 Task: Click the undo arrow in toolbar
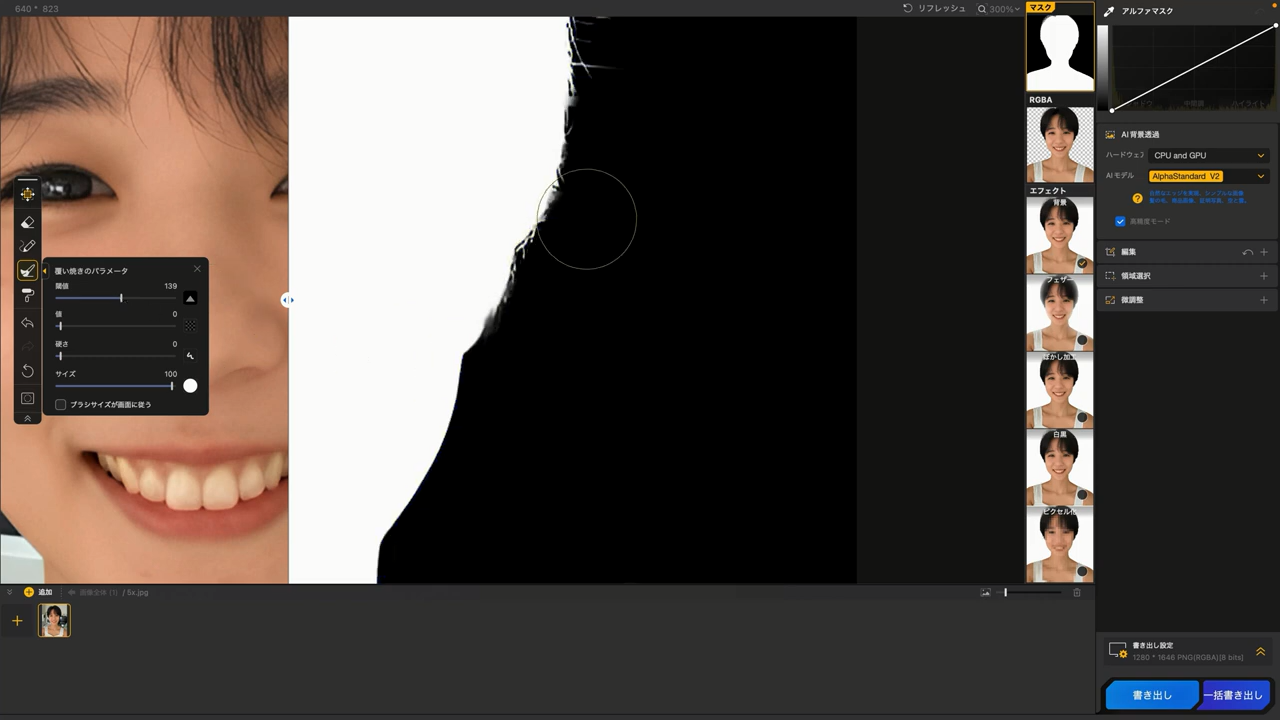click(x=27, y=323)
